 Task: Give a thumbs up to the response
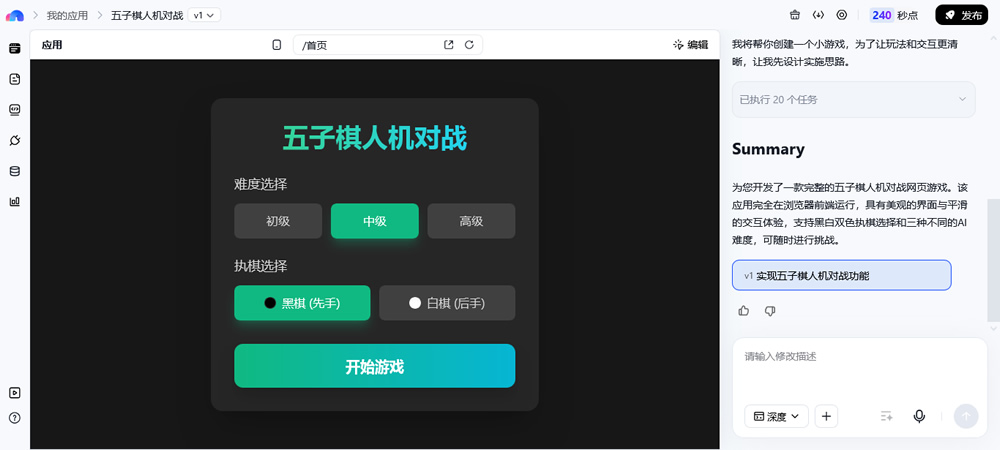744,311
